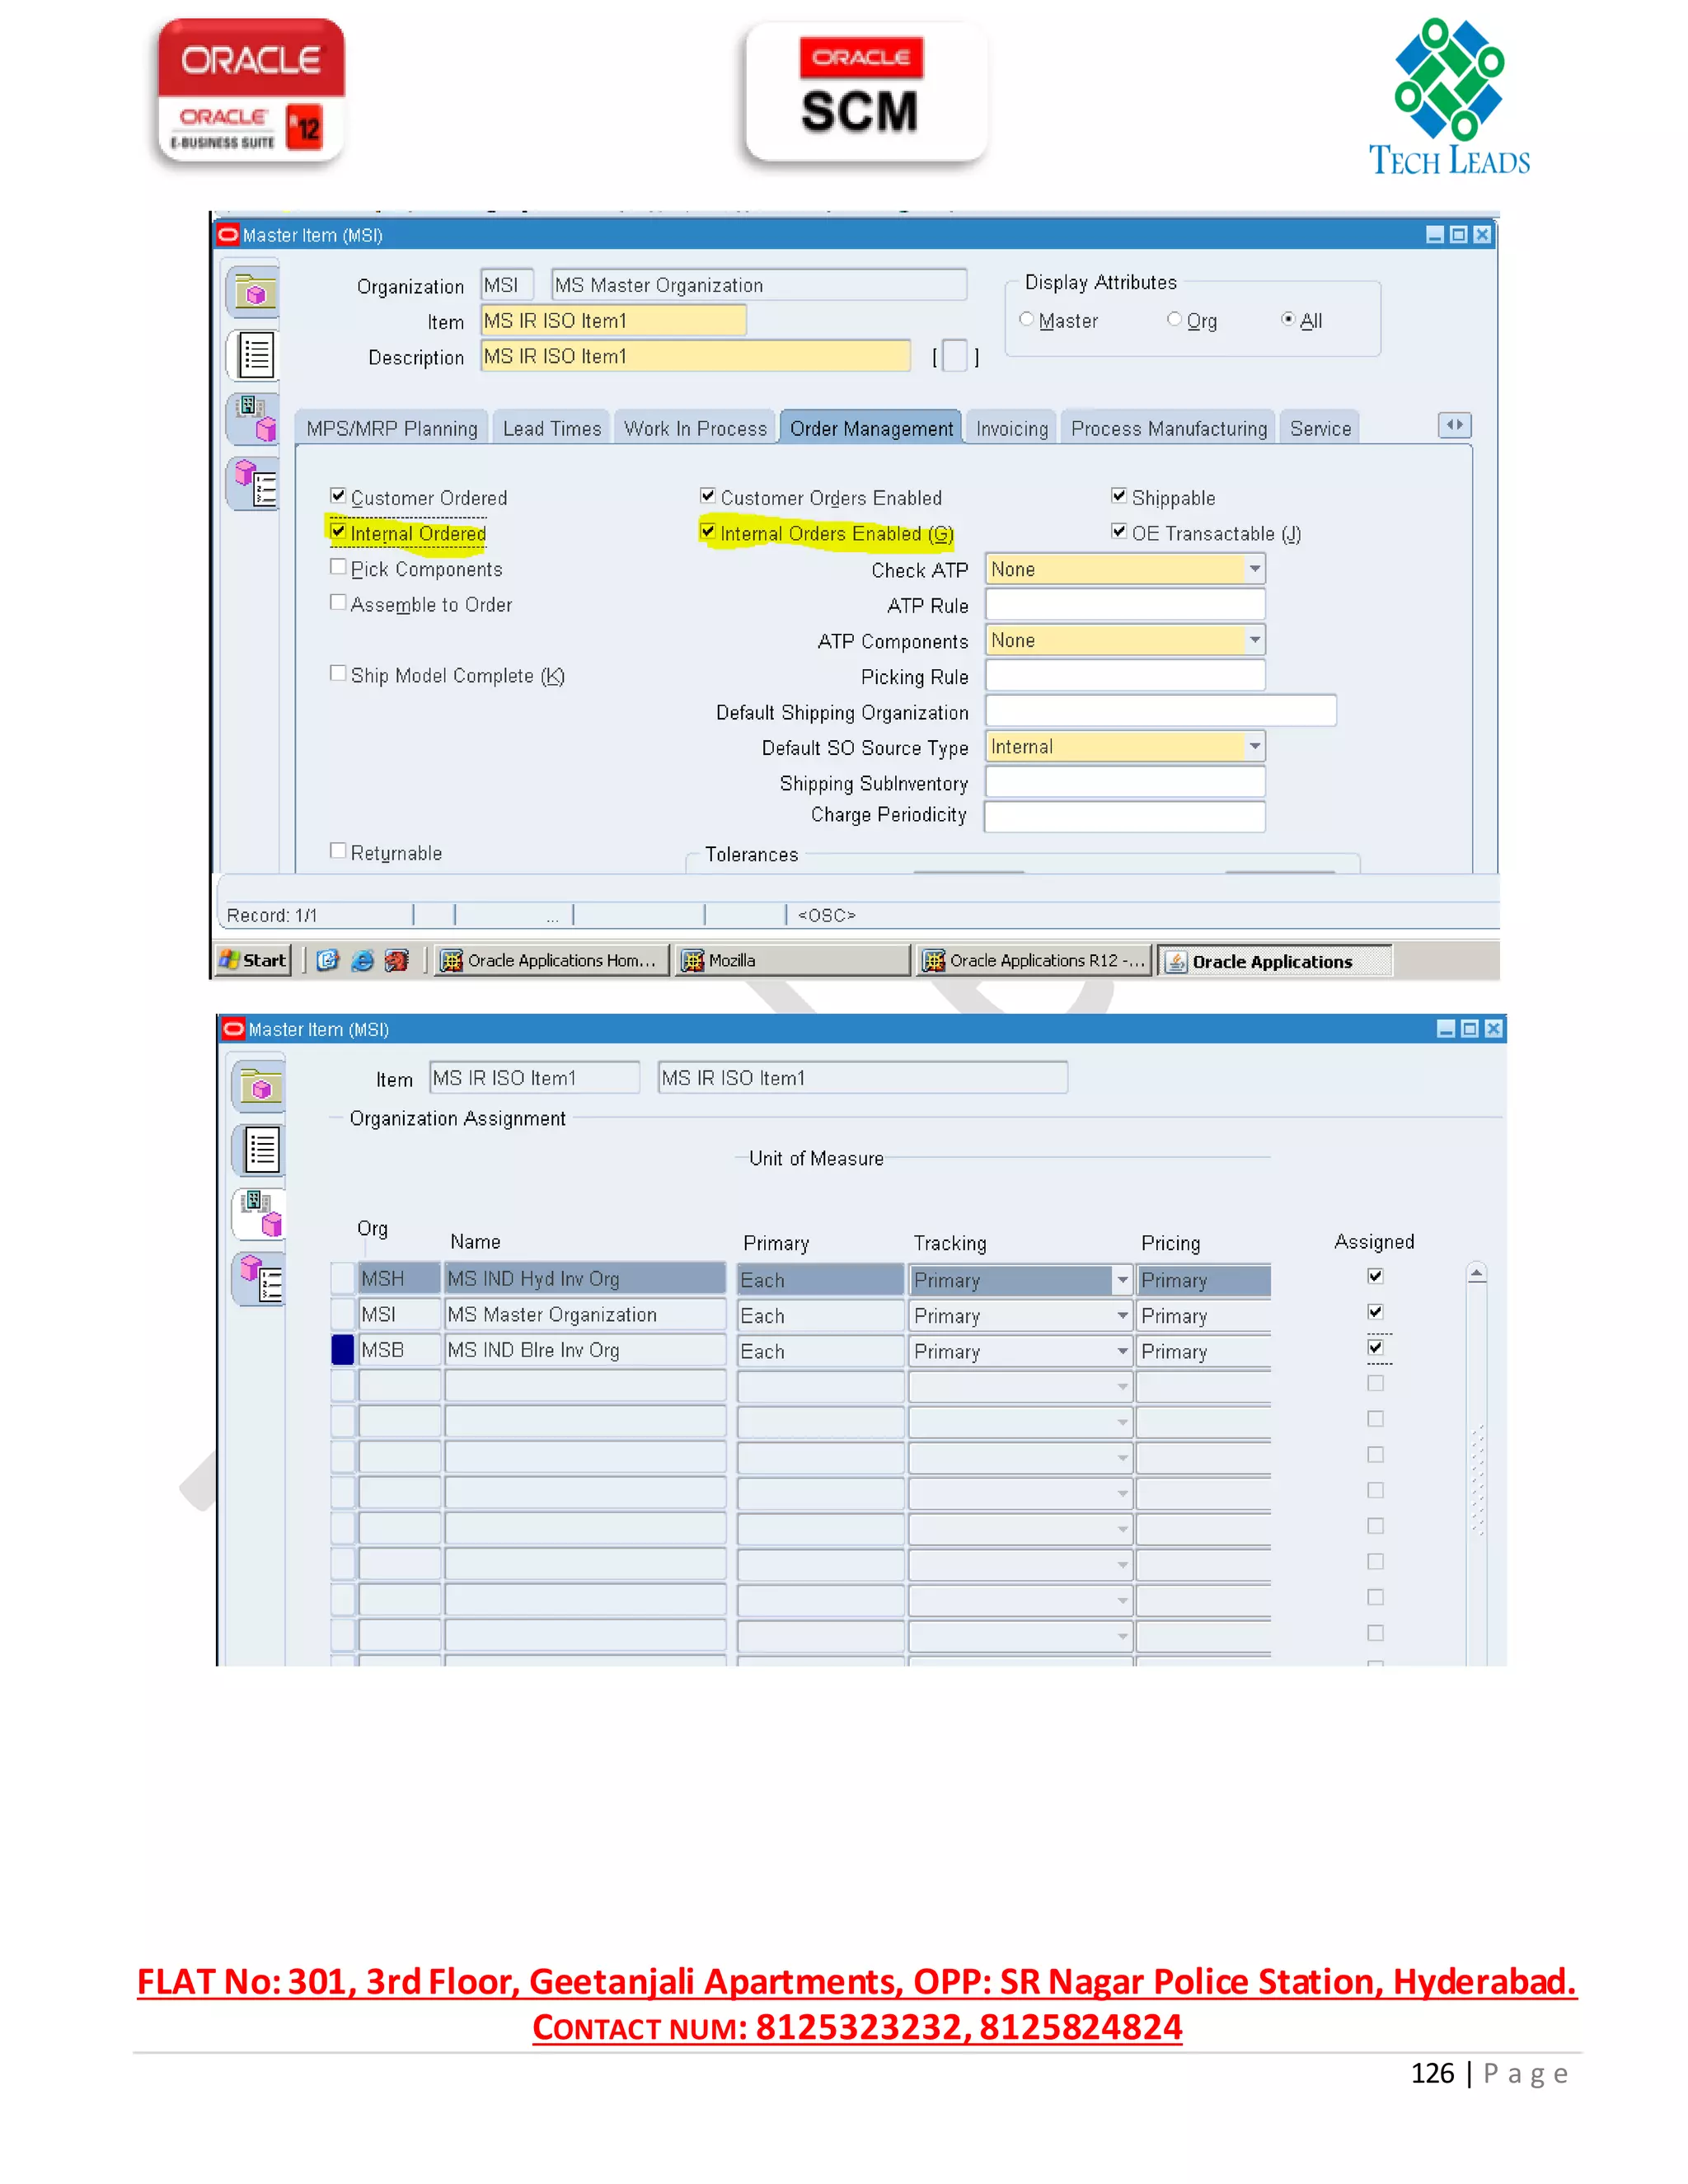The image size is (1688, 2184).
Task: Expand the Default SO Source Type dropdown
Action: [1254, 746]
